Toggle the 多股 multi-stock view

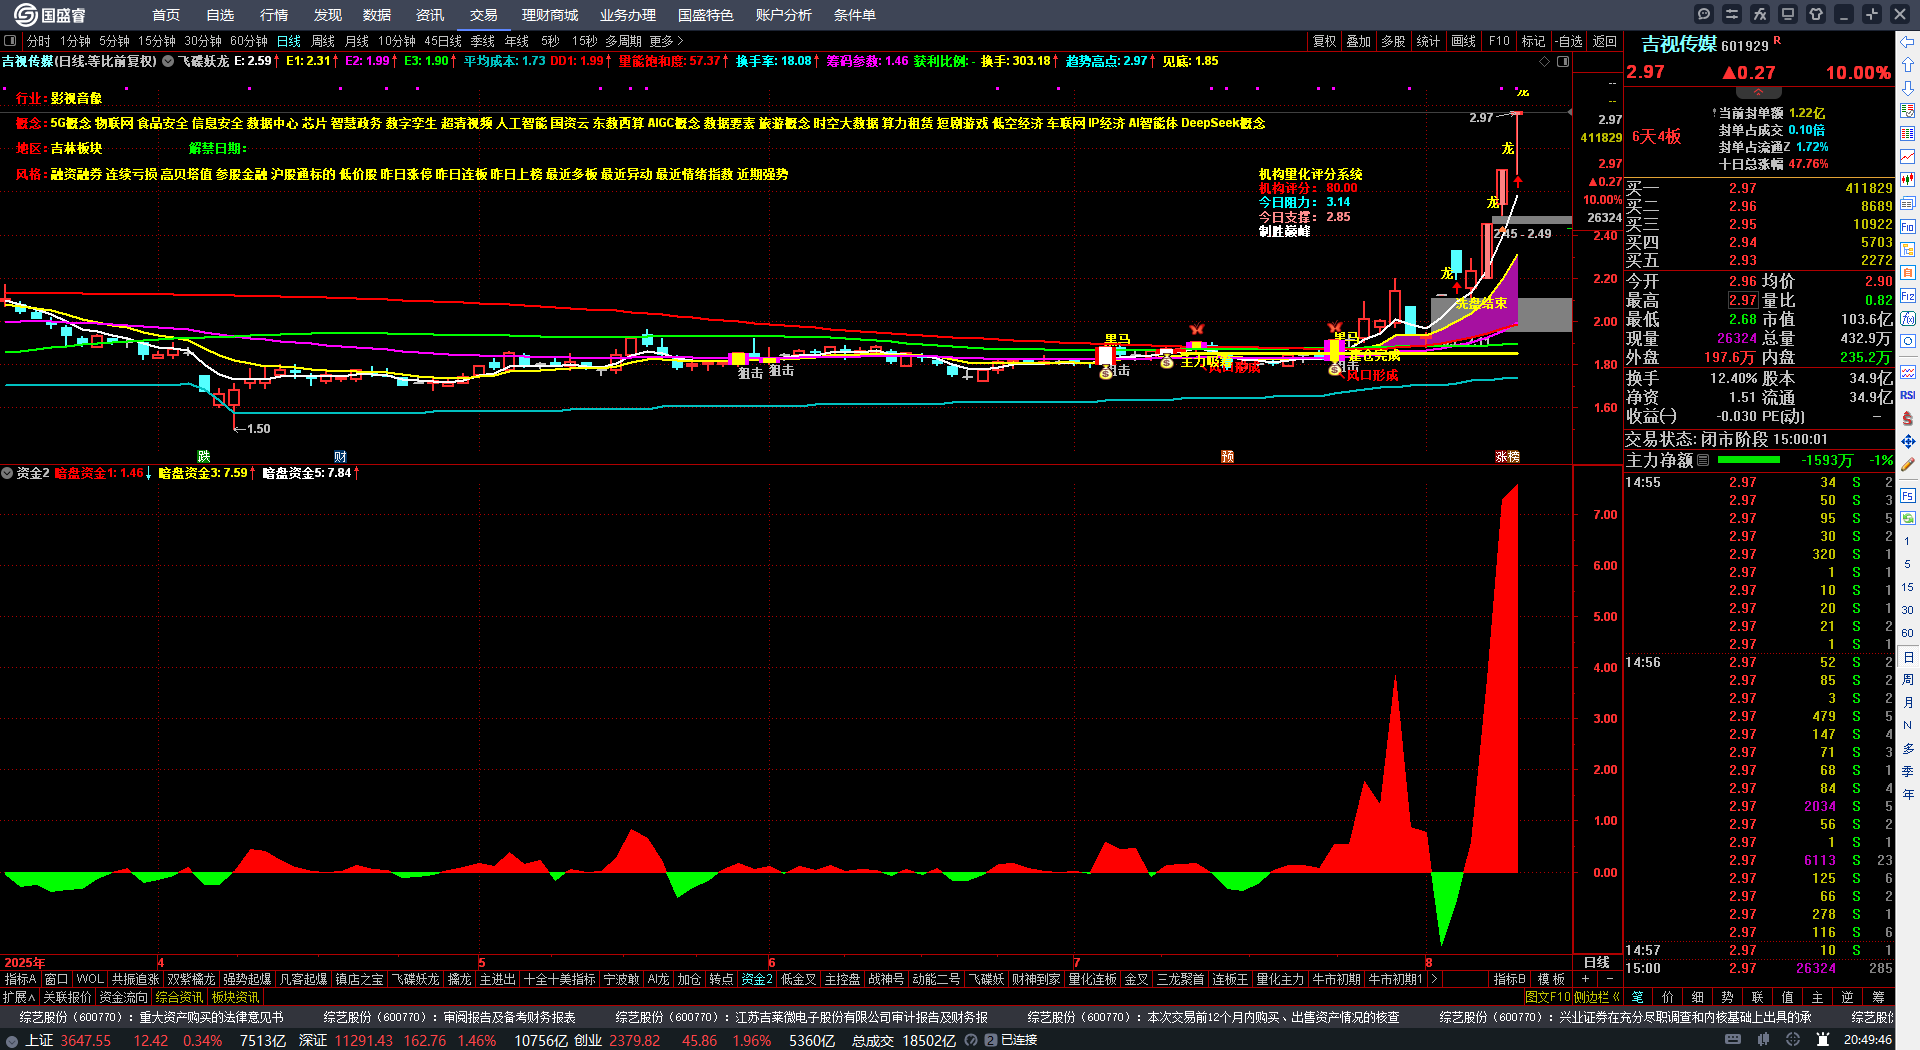[x=1393, y=41]
